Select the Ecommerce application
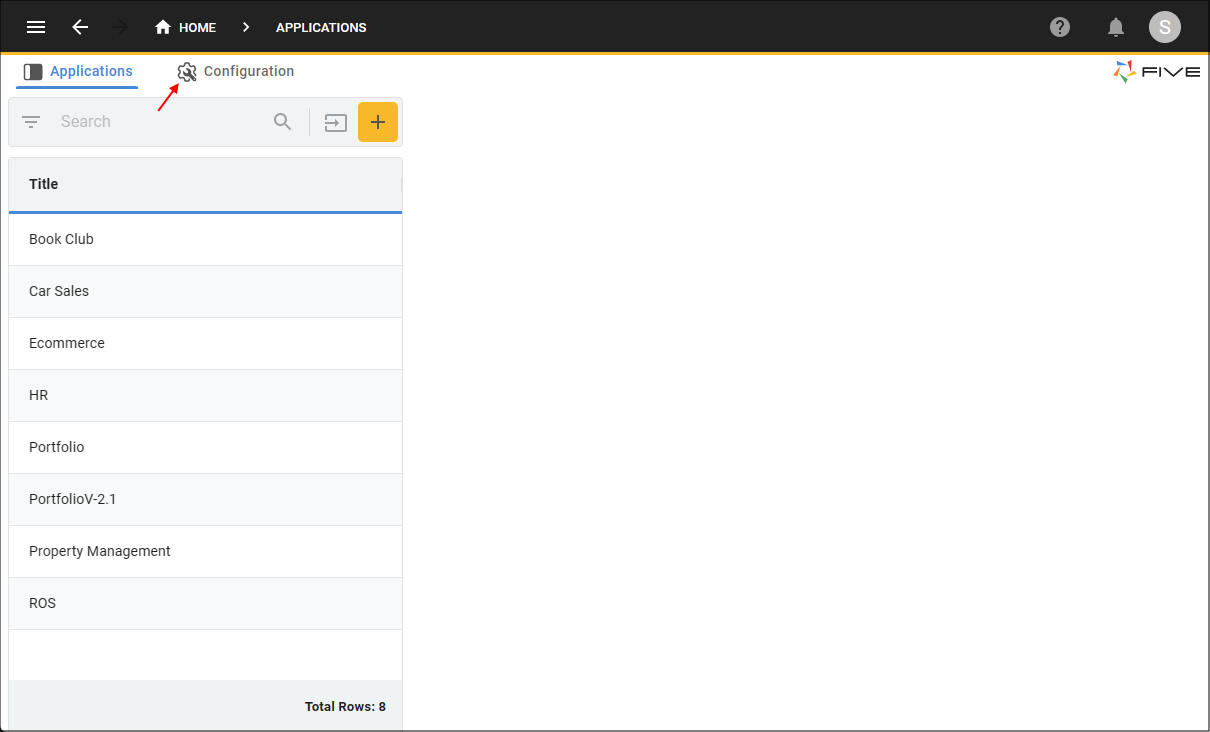The width and height of the screenshot is (1210, 732). pyautogui.click(x=205, y=343)
